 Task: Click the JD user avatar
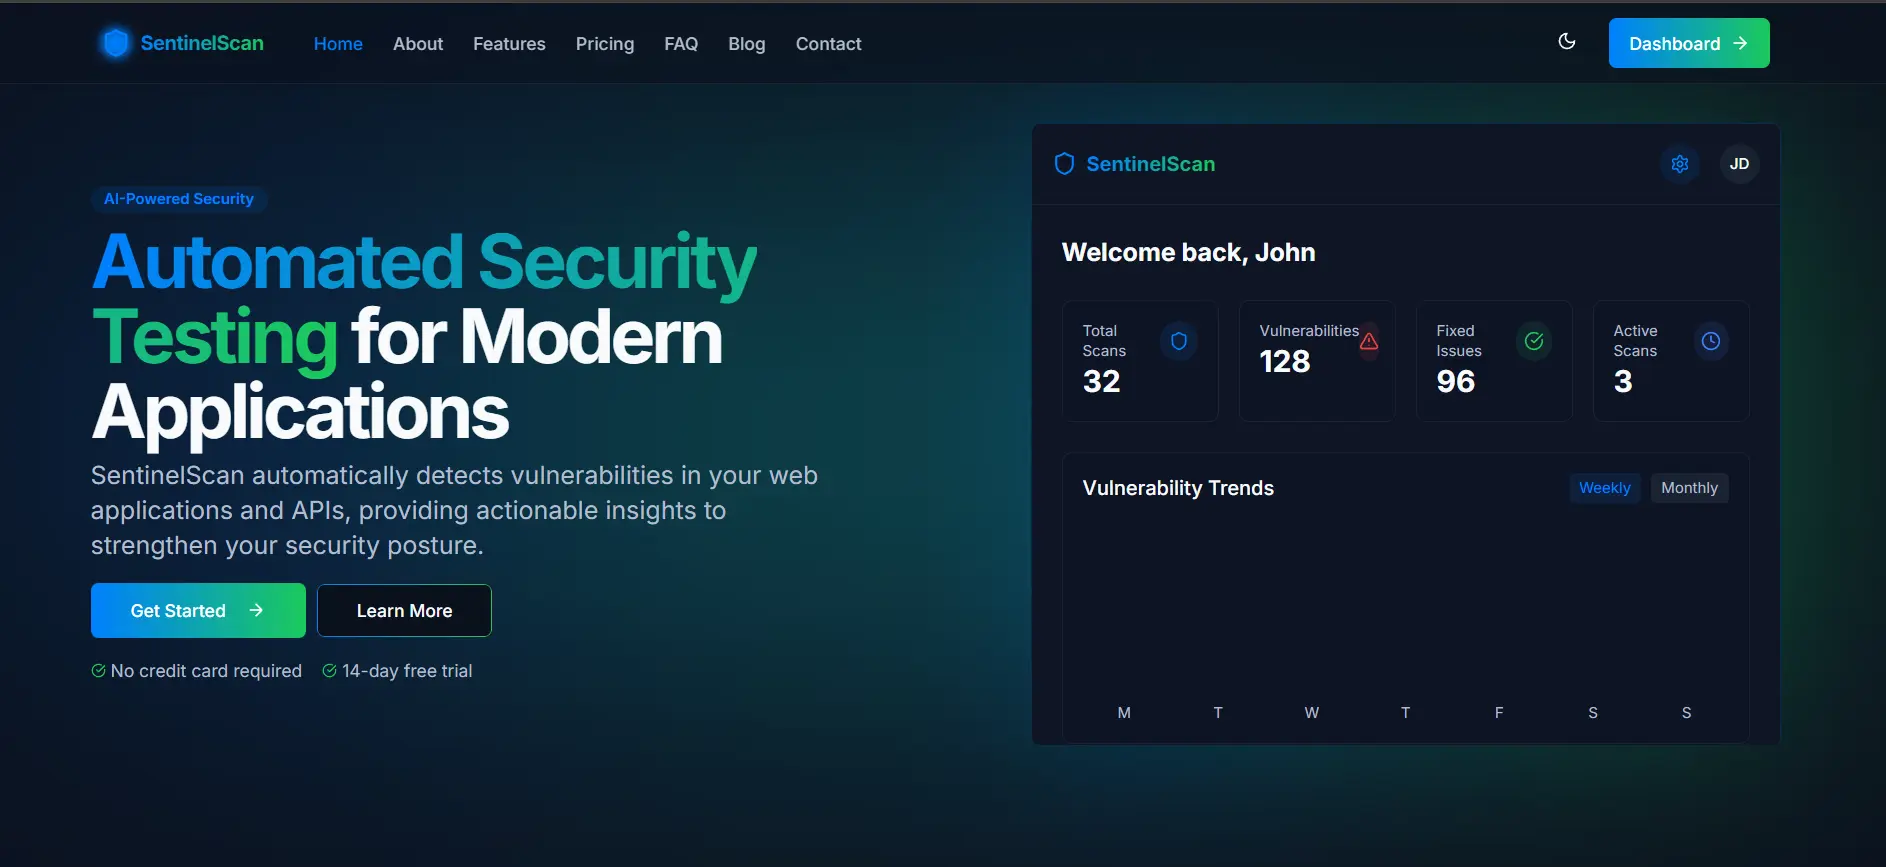click(1739, 164)
